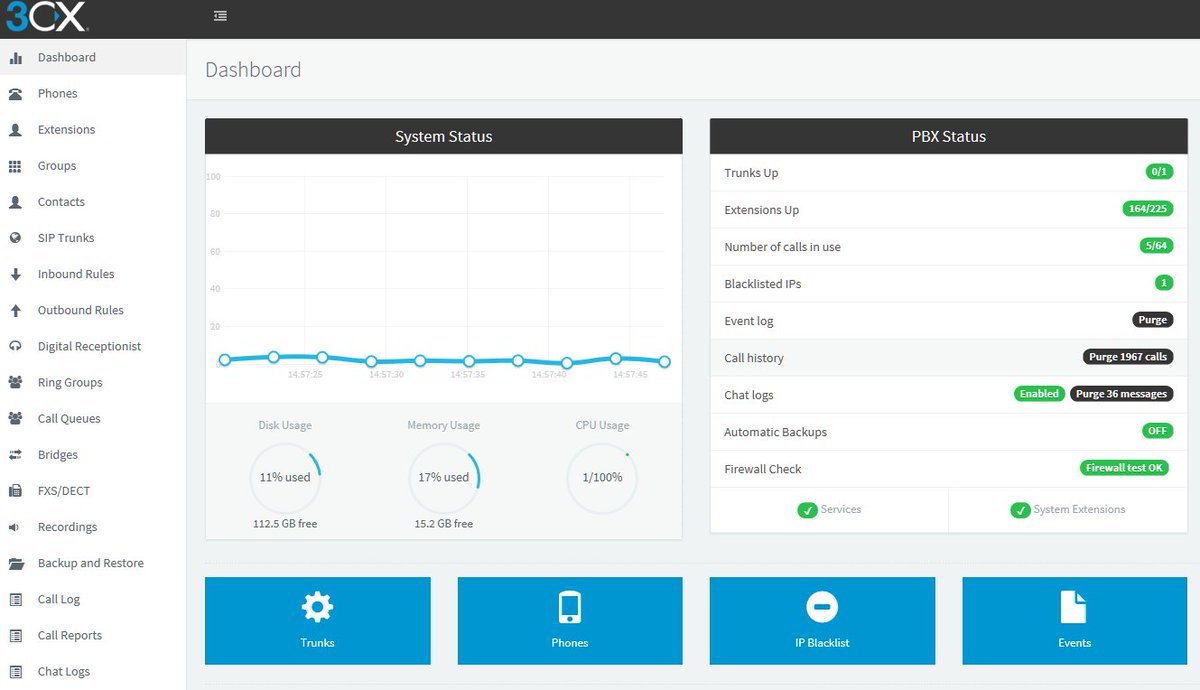Click the Dashboard bar chart icon

click(x=15, y=58)
